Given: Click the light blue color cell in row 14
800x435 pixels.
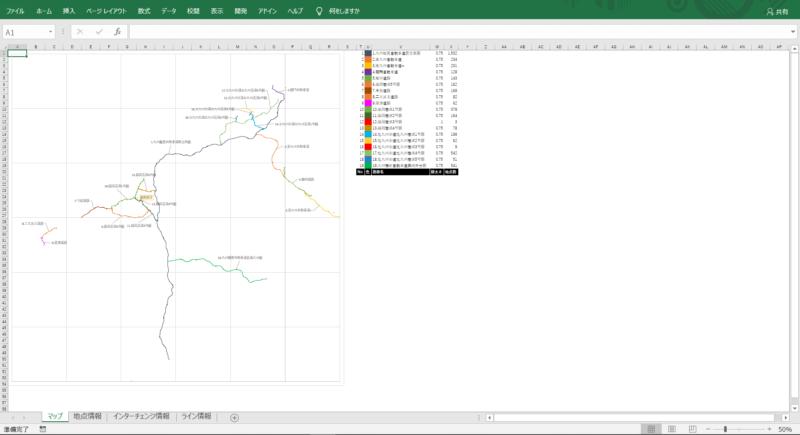Looking at the screenshot, I should [x=368, y=134].
